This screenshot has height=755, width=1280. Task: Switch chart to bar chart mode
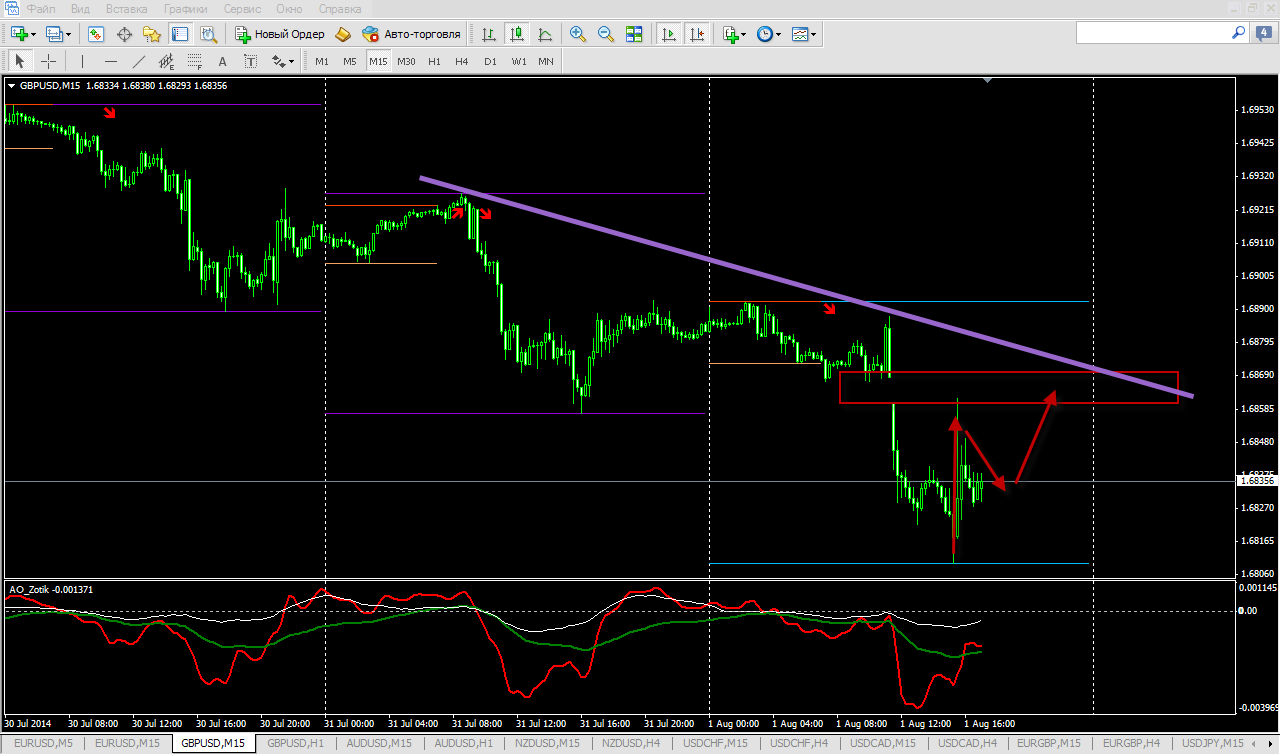point(489,34)
